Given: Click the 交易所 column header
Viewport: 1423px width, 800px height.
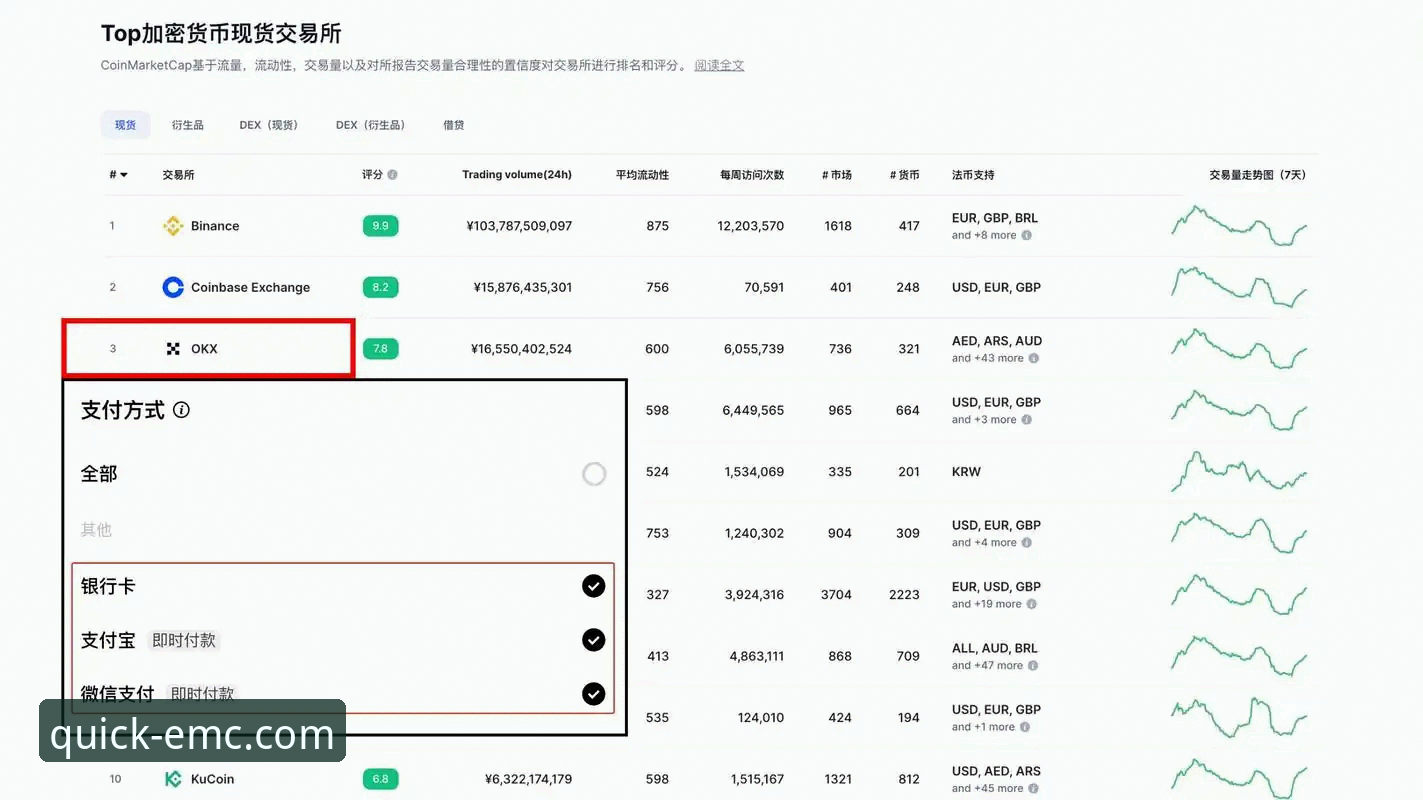Looking at the screenshot, I should point(178,175).
